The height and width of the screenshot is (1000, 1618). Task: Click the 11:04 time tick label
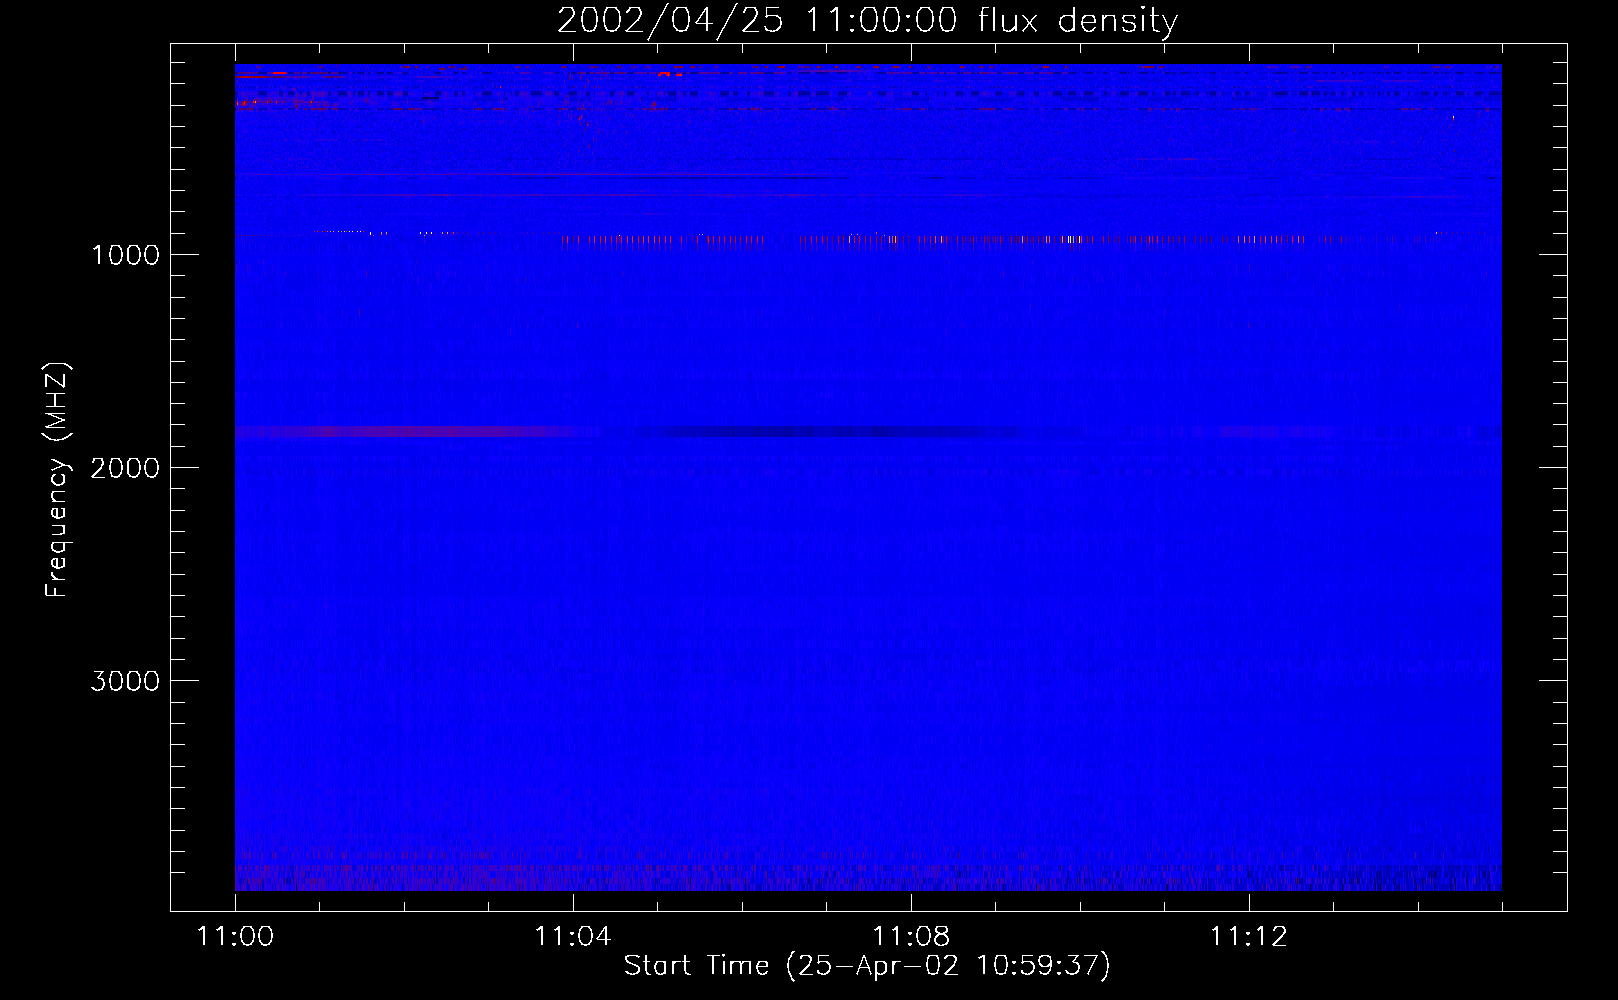point(573,936)
